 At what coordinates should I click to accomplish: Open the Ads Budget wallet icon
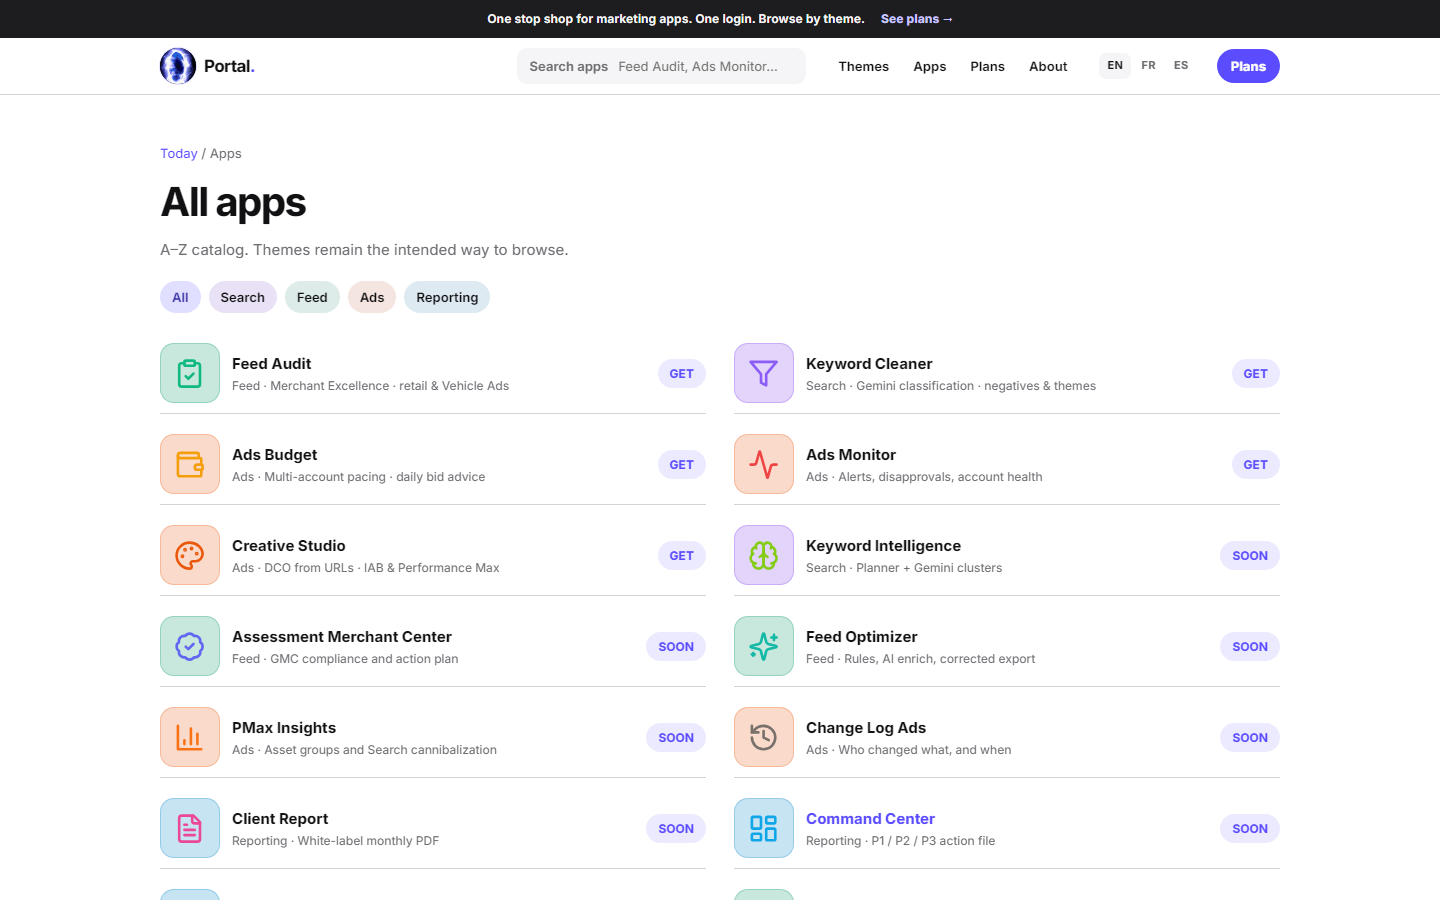[190, 464]
